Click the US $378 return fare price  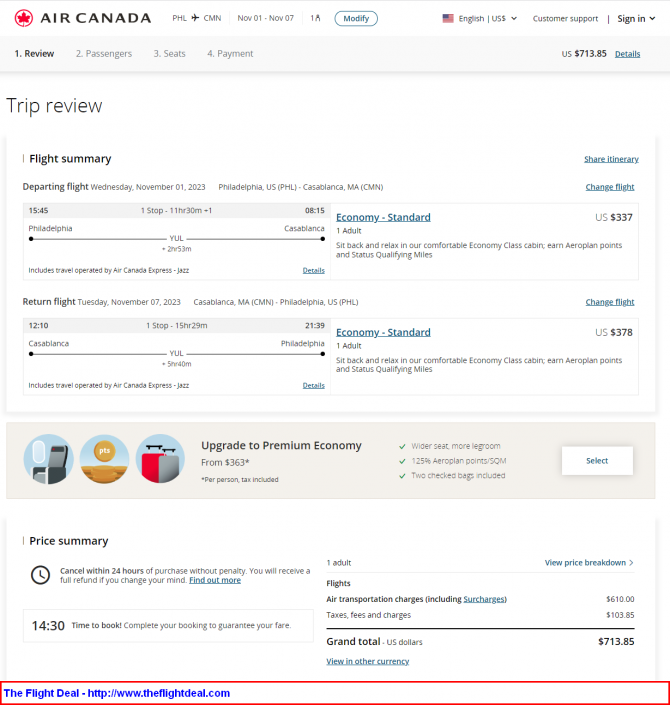(x=614, y=333)
